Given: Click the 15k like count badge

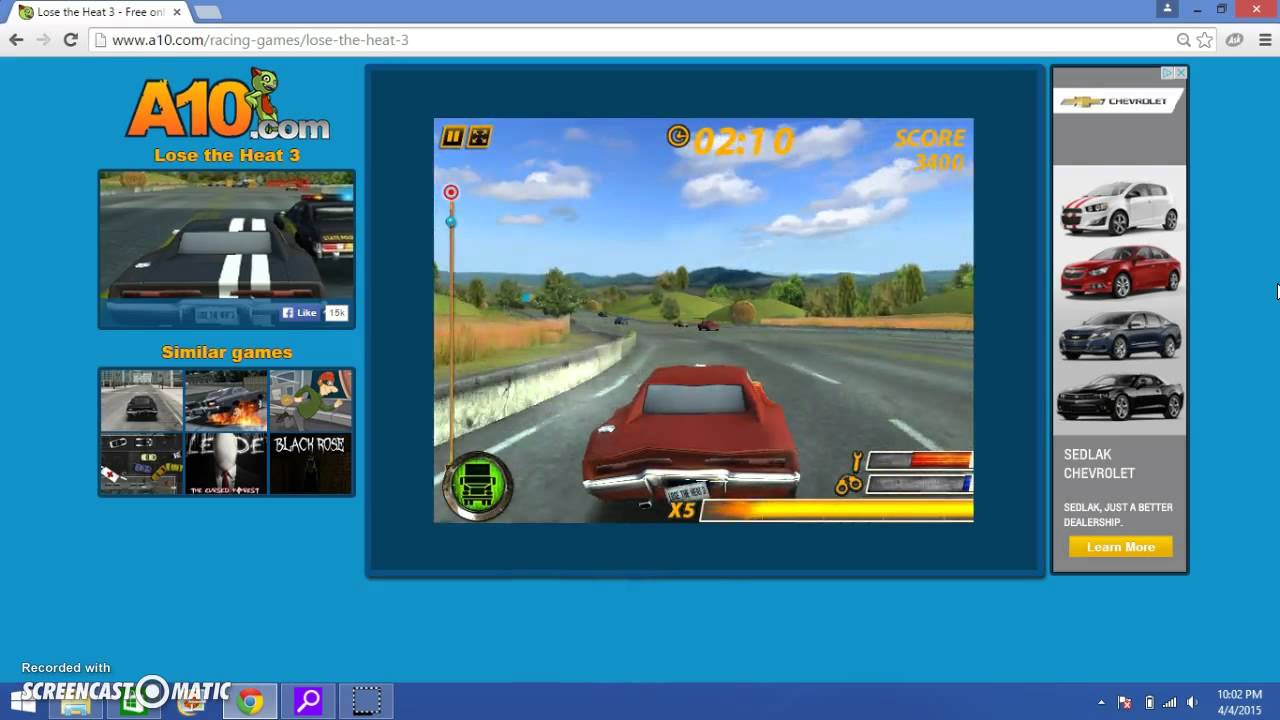Looking at the screenshot, I should 337,313.
